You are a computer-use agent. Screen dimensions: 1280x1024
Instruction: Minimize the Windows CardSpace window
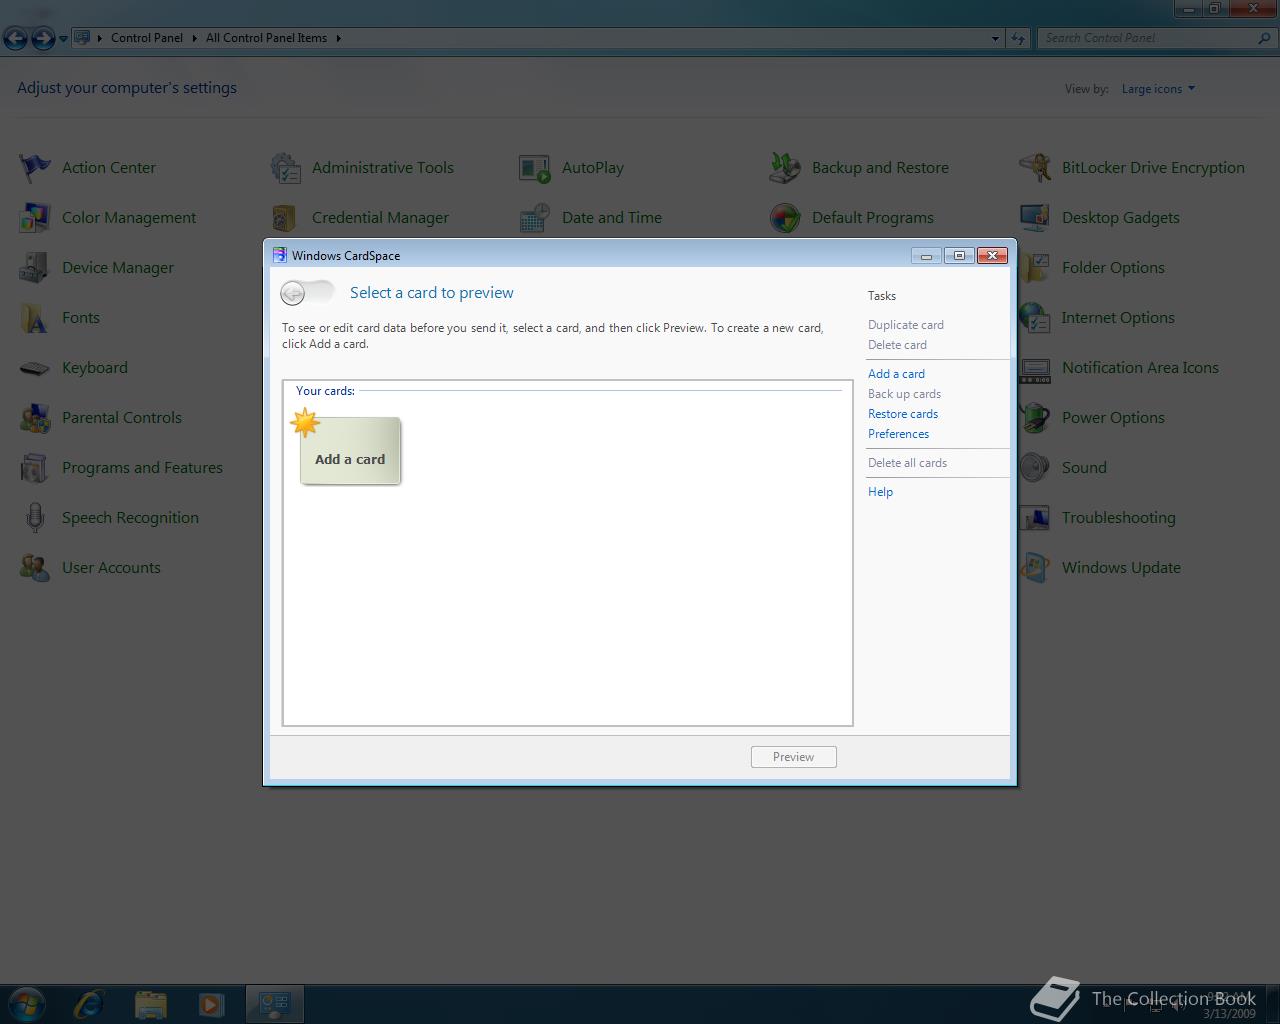(x=926, y=255)
